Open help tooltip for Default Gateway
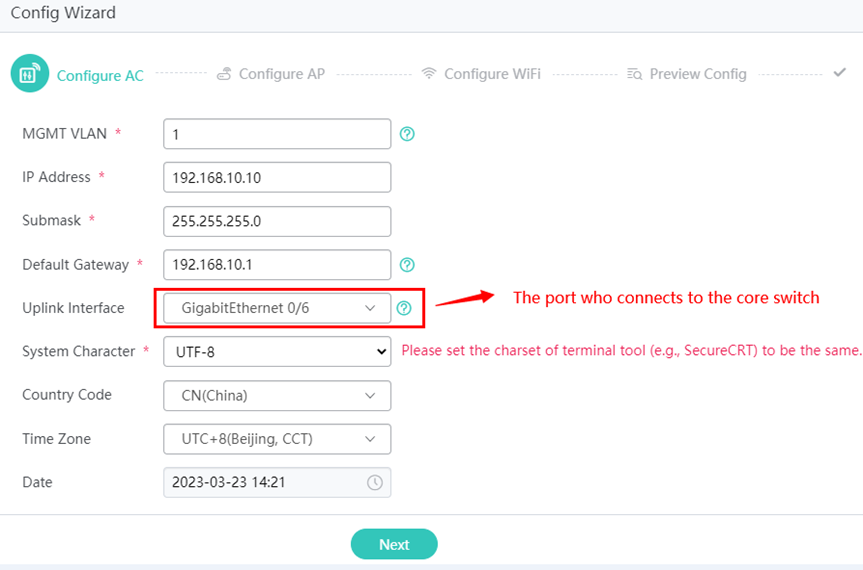 pos(407,265)
